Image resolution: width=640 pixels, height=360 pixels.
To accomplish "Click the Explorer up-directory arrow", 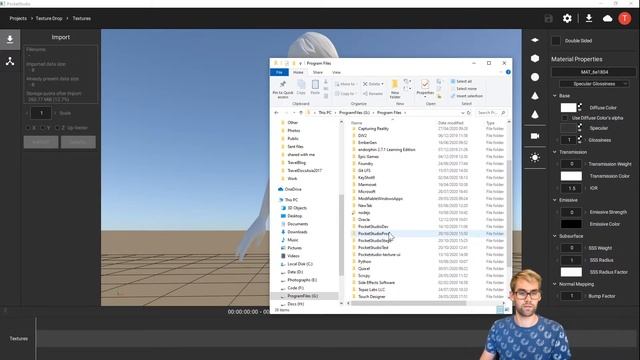I will click(x=301, y=113).
